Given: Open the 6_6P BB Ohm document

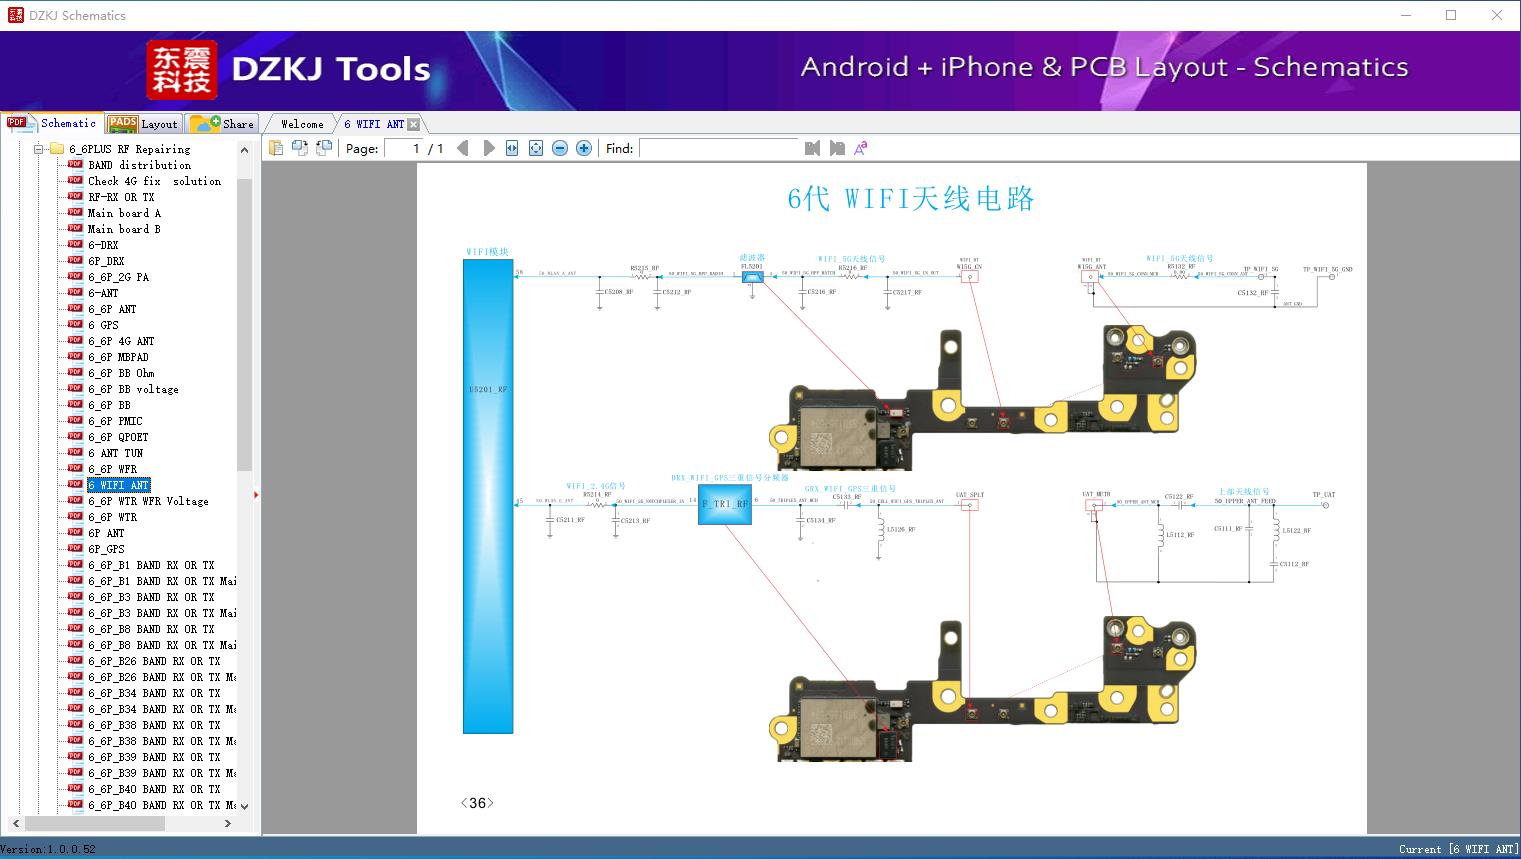Looking at the screenshot, I should coord(121,373).
